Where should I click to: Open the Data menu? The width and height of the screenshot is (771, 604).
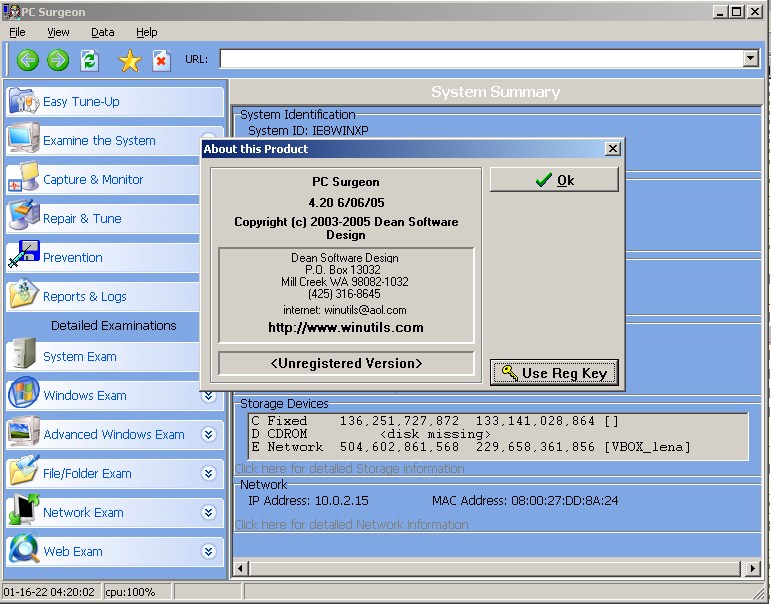(103, 32)
